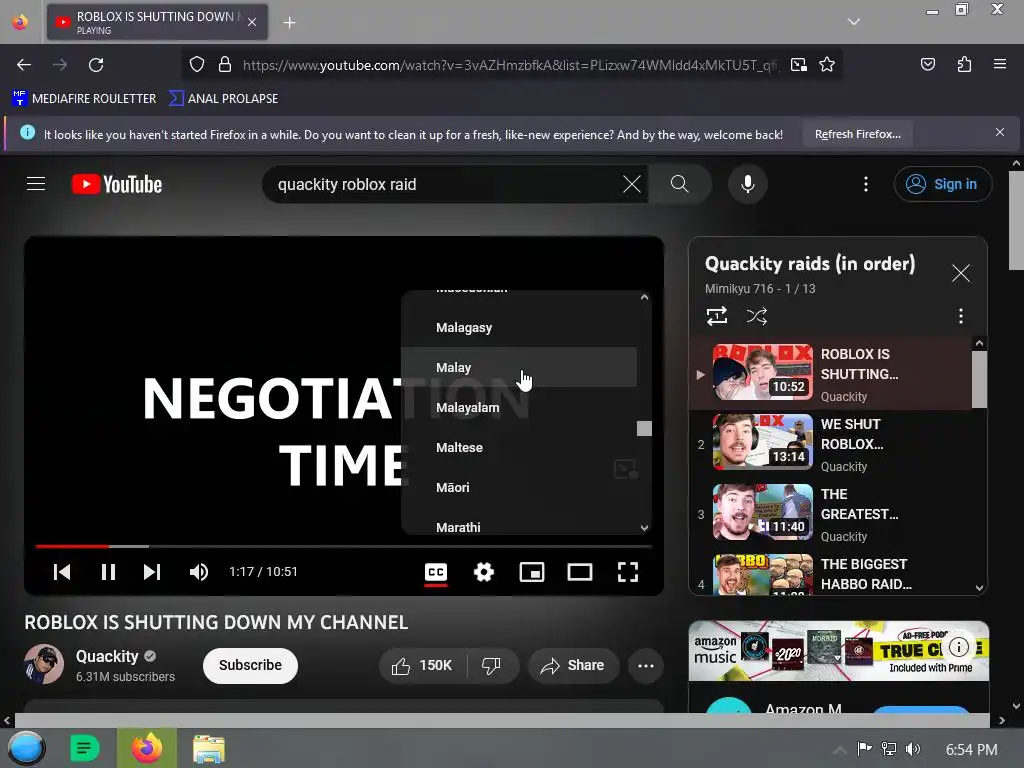
Task: Choose Maltese subtitle language
Action: 519,447
